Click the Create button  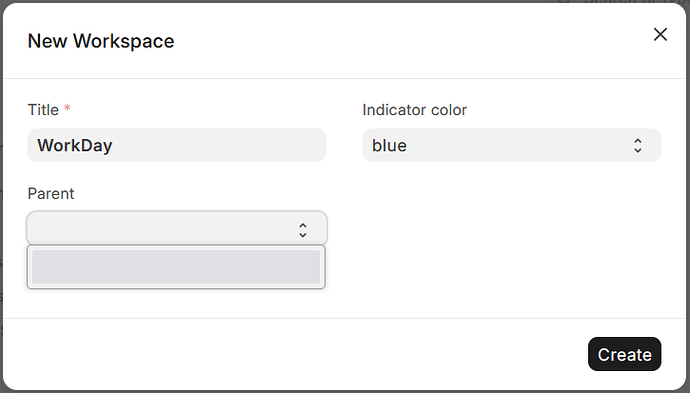[x=624, y=354]
